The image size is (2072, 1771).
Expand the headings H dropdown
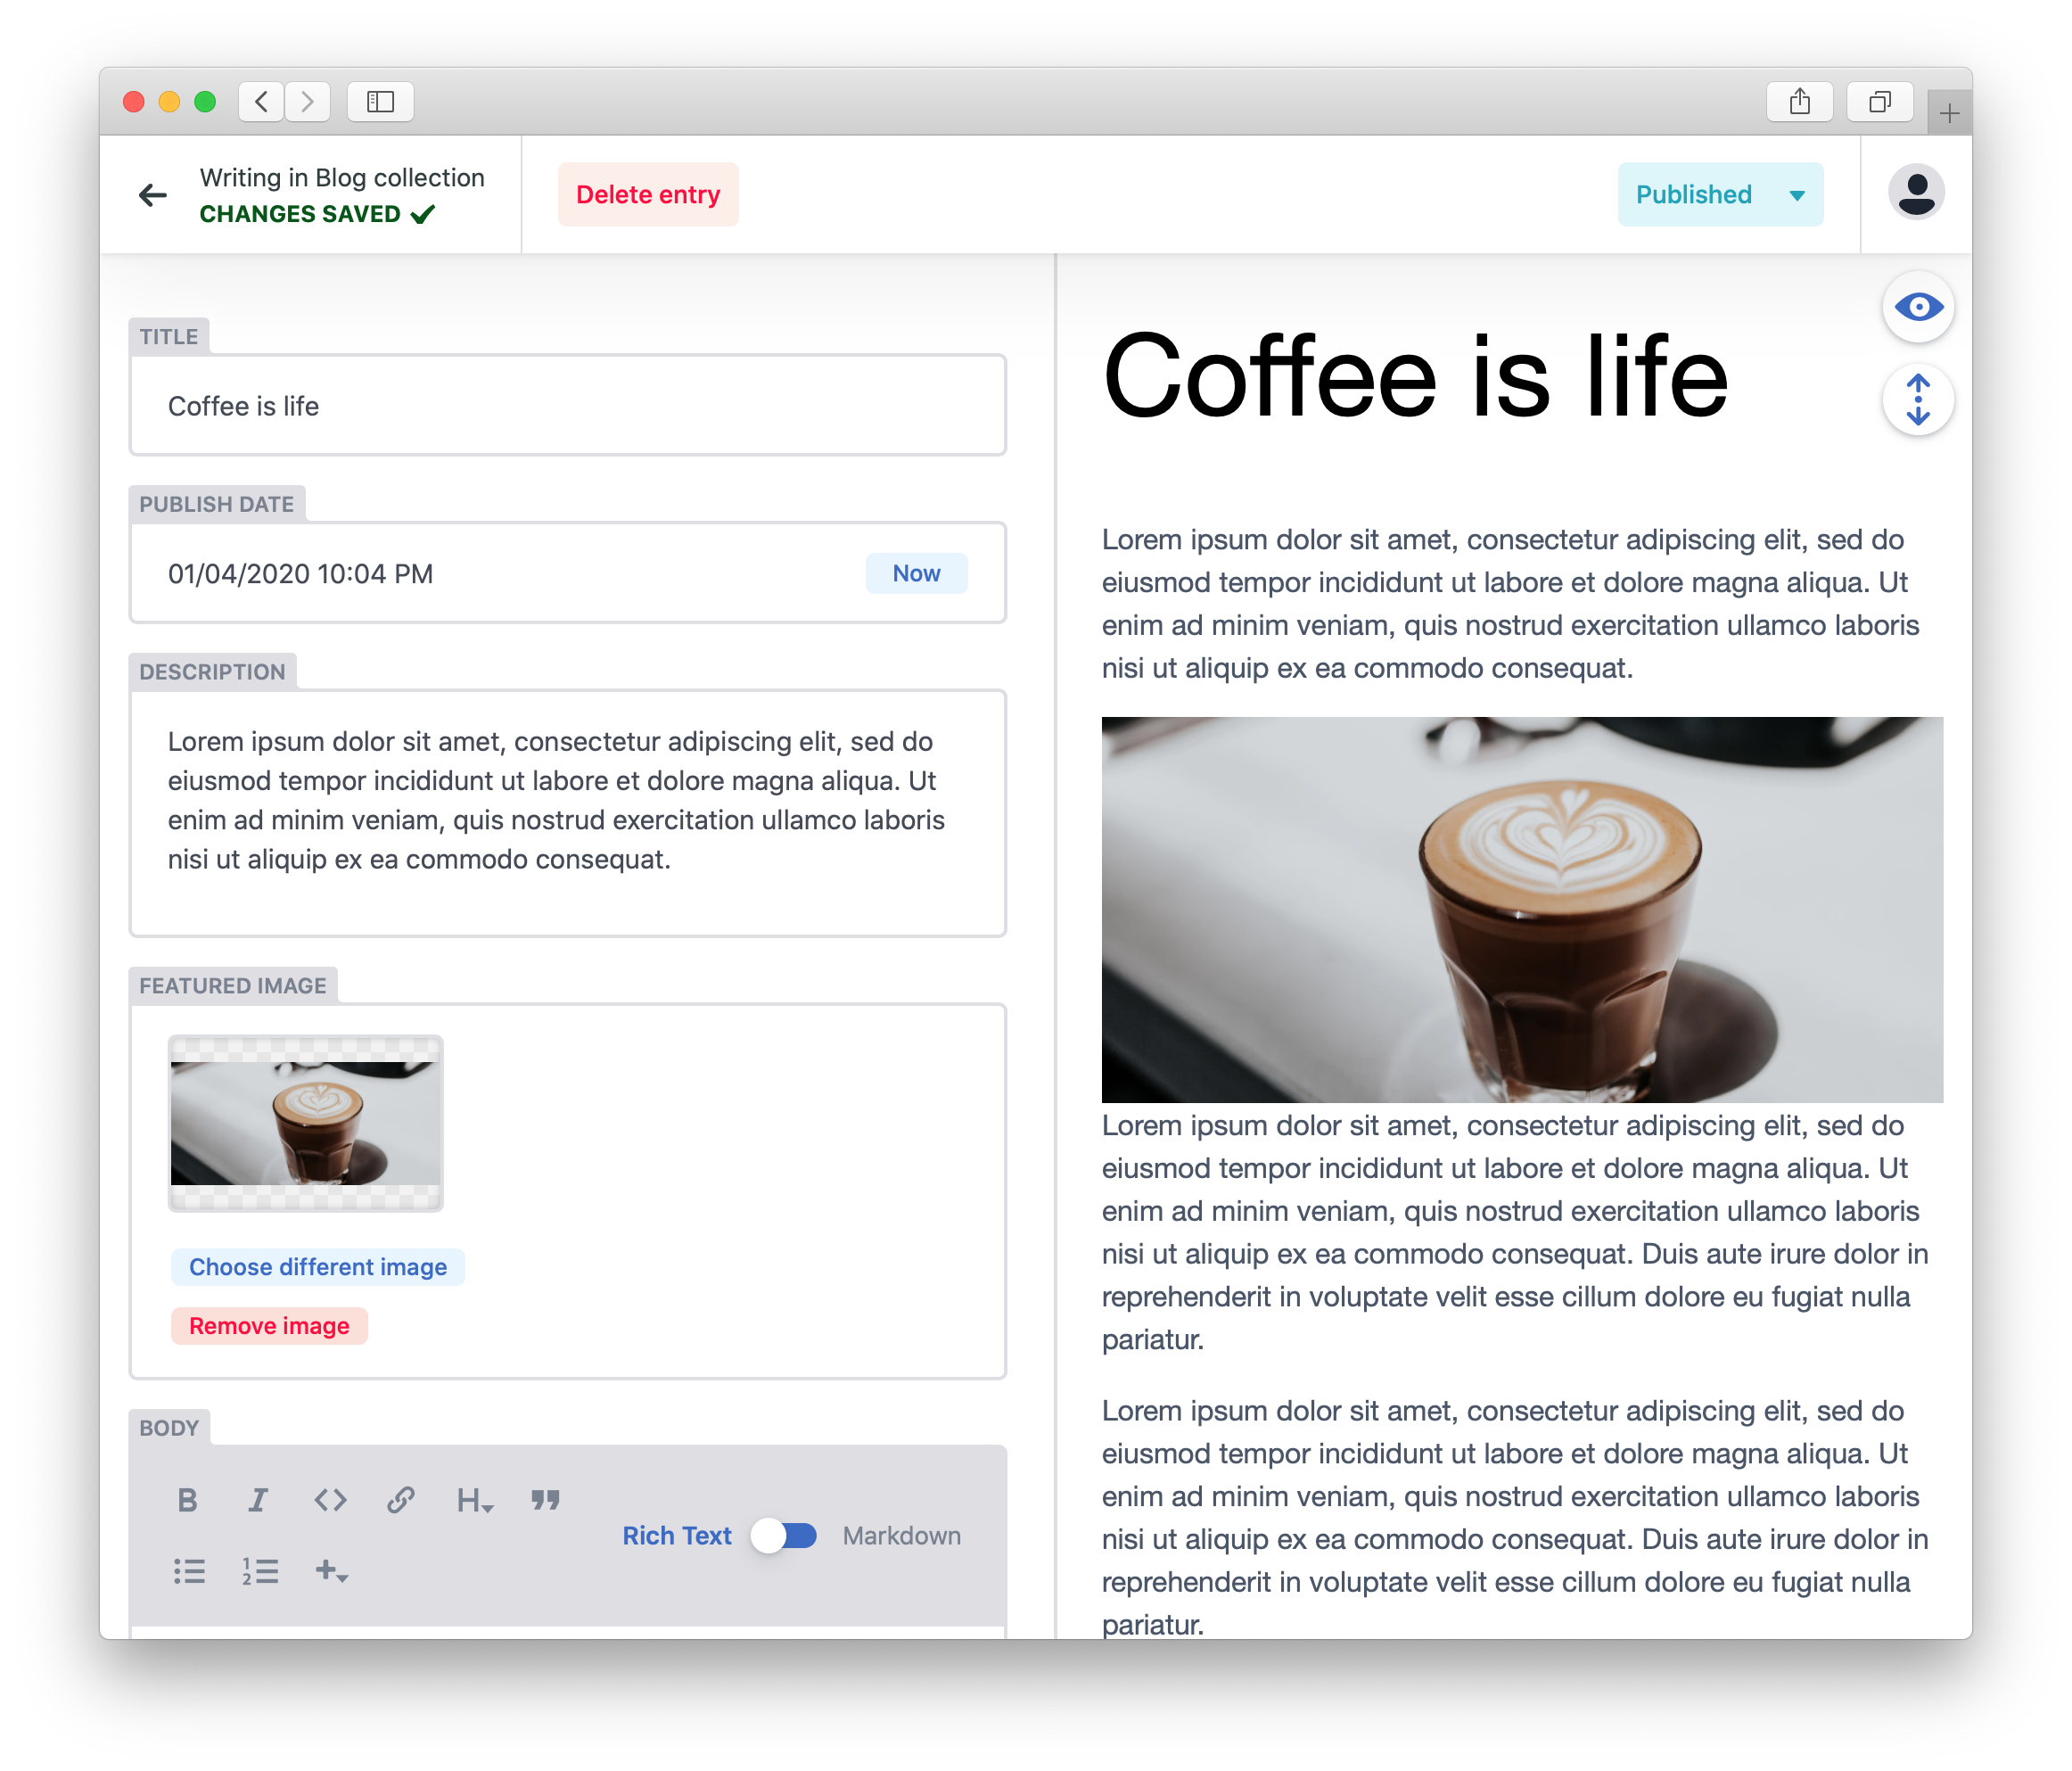point(474,1499)
